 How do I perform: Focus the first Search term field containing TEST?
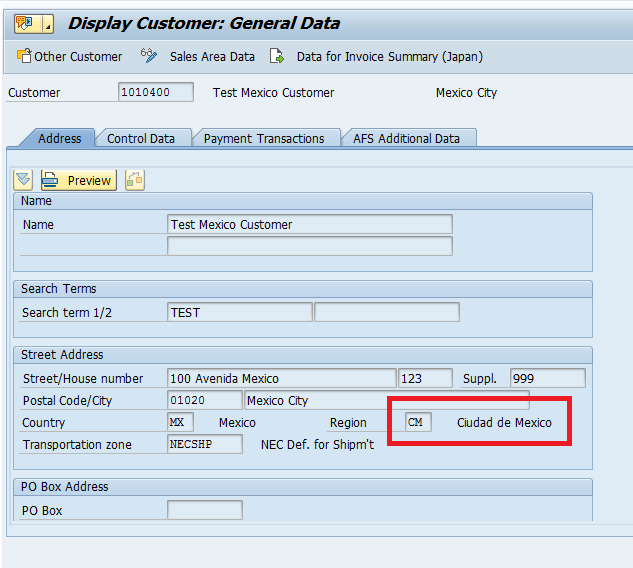240,313
